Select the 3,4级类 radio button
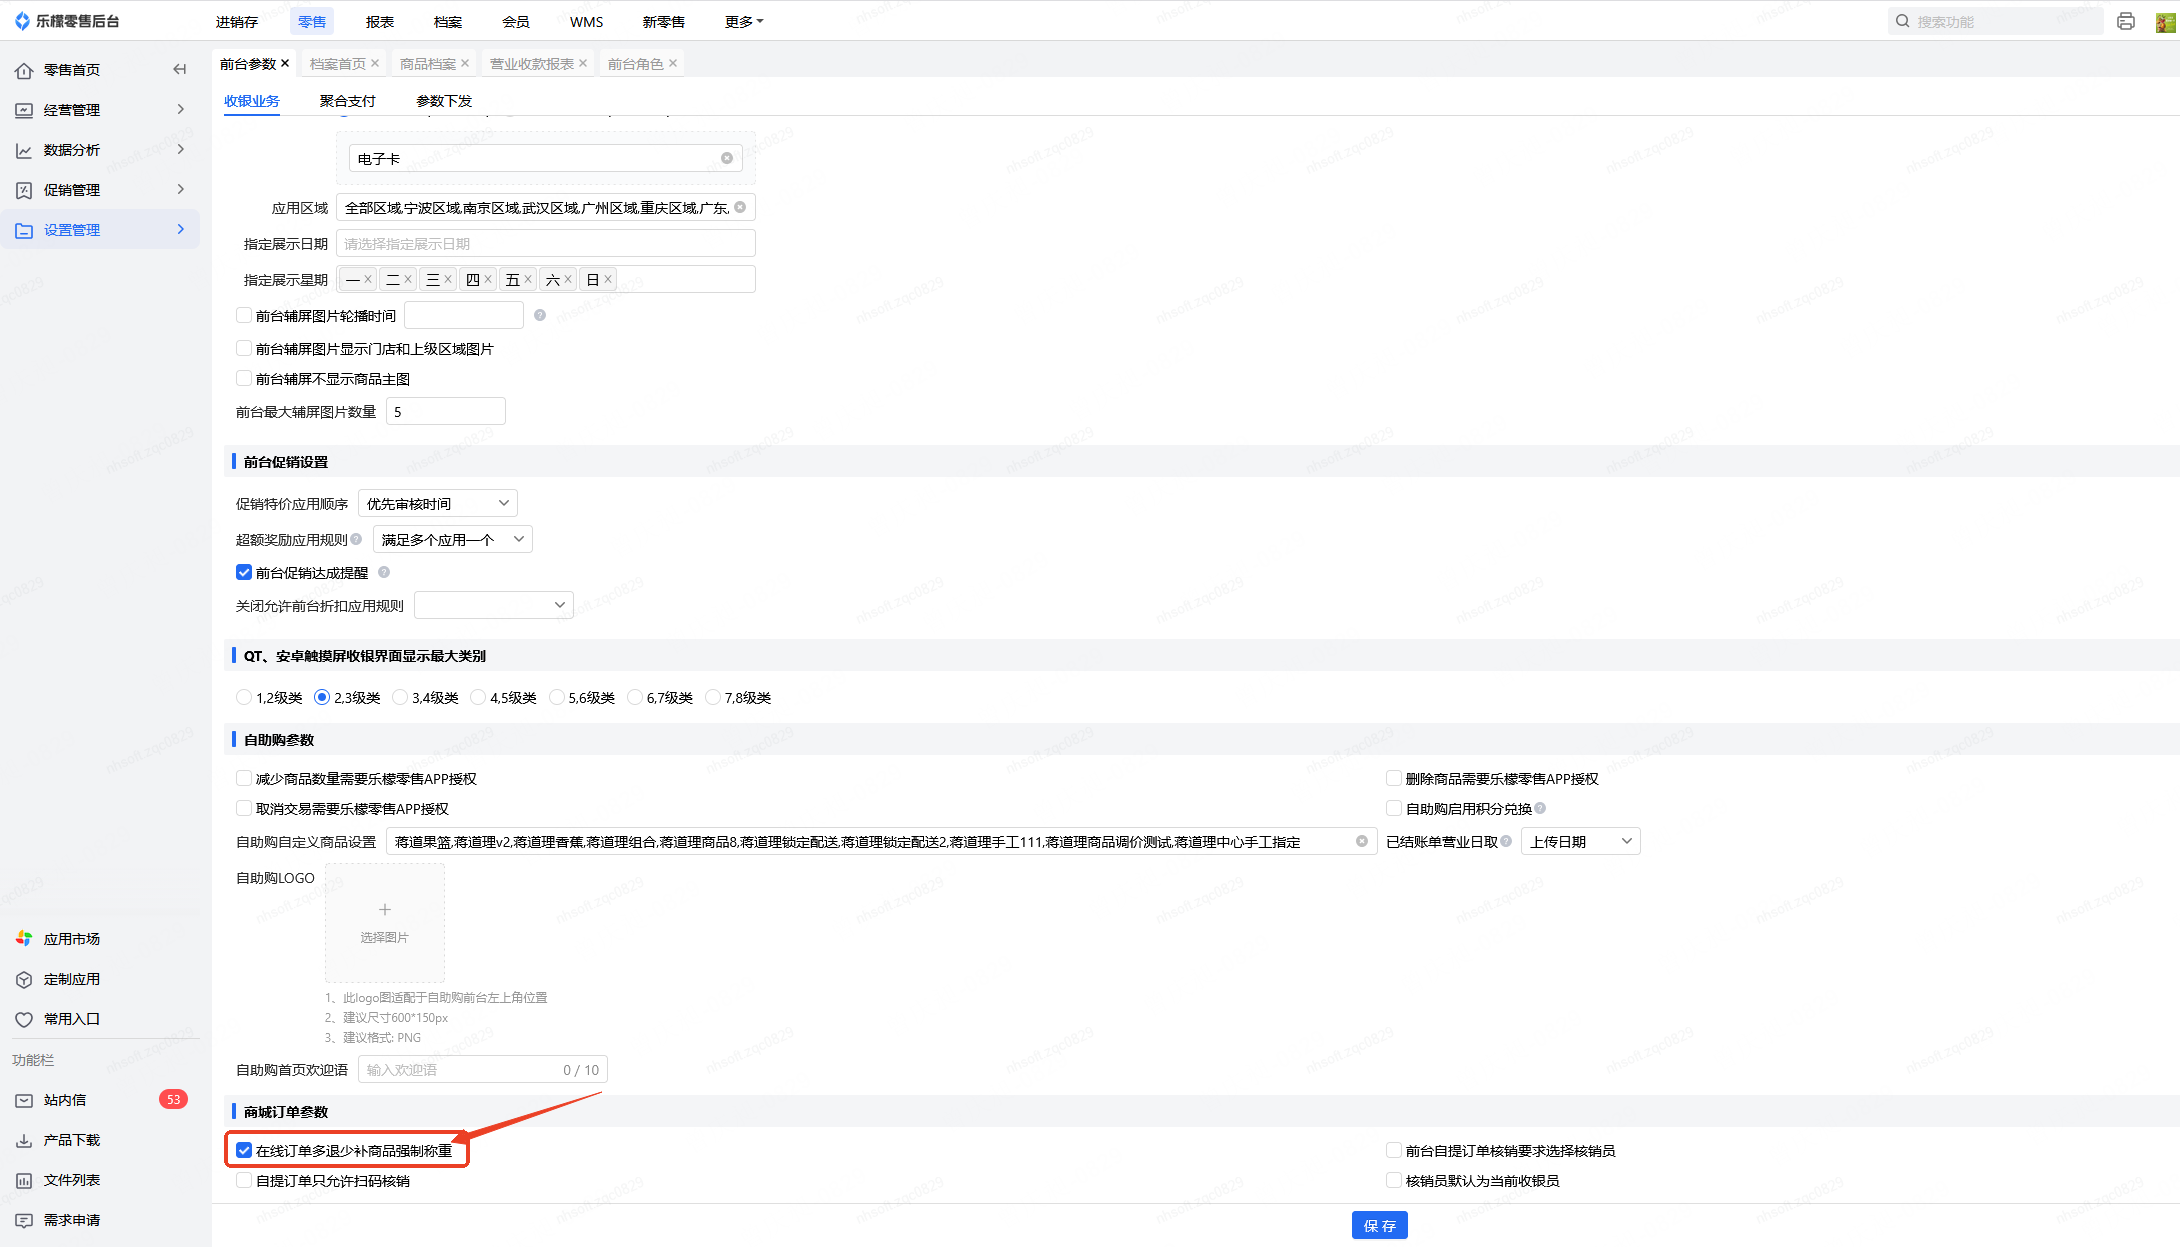Image resolution: width=2180 pixels, height=1247 pixels. (401, 697)
